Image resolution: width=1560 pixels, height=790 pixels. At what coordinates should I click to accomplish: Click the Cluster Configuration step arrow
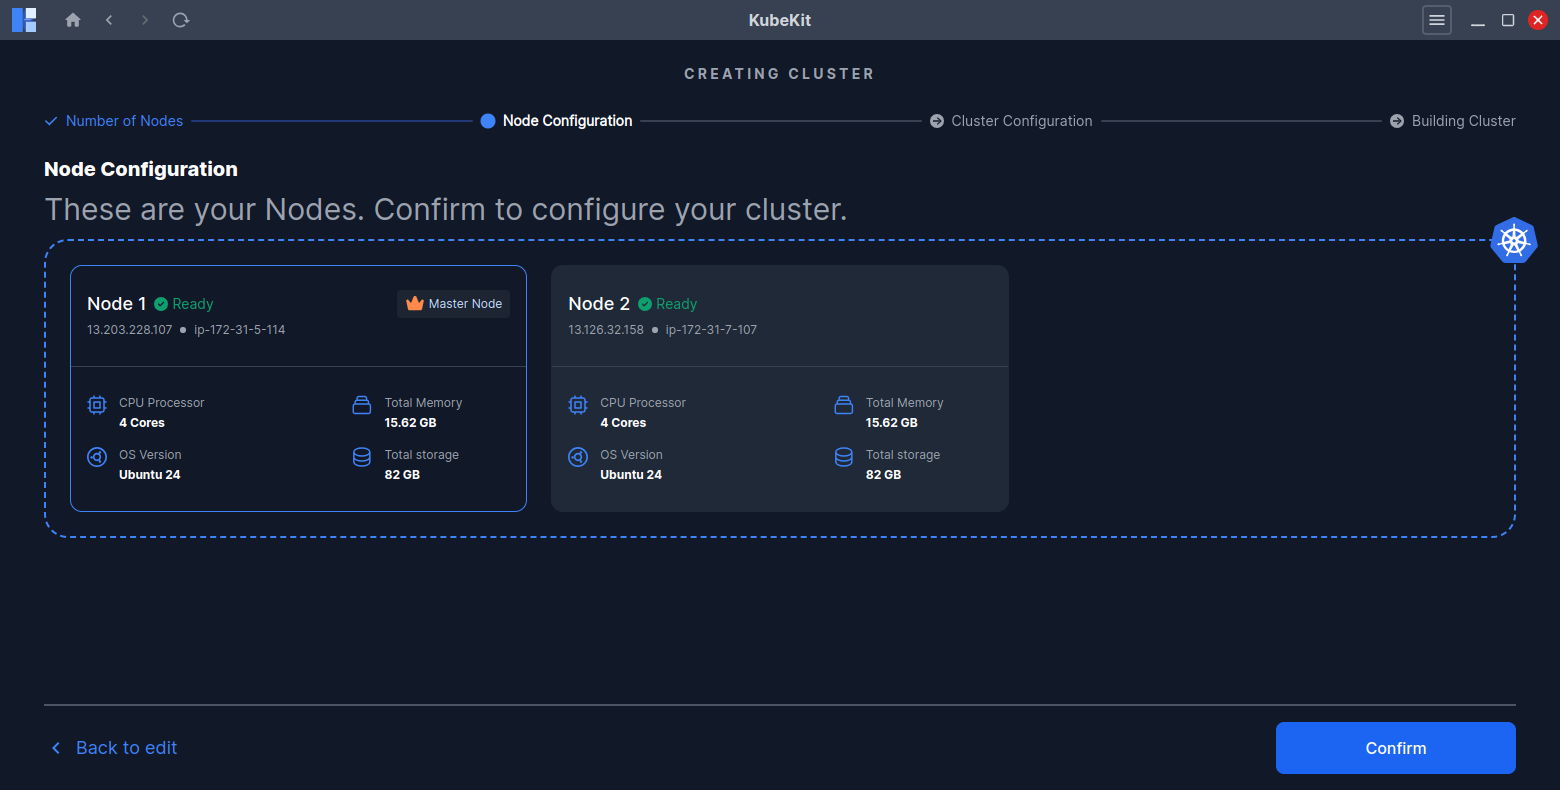(937, 120)
